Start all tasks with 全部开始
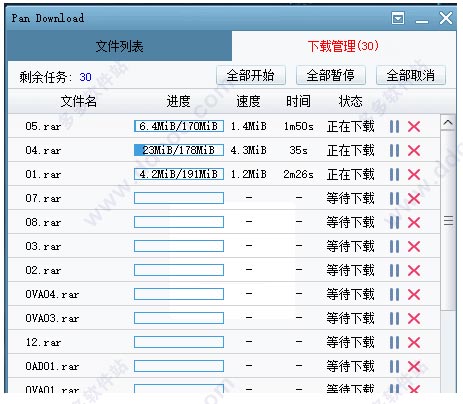Screen dimensions: 463x404 [251, 75]
